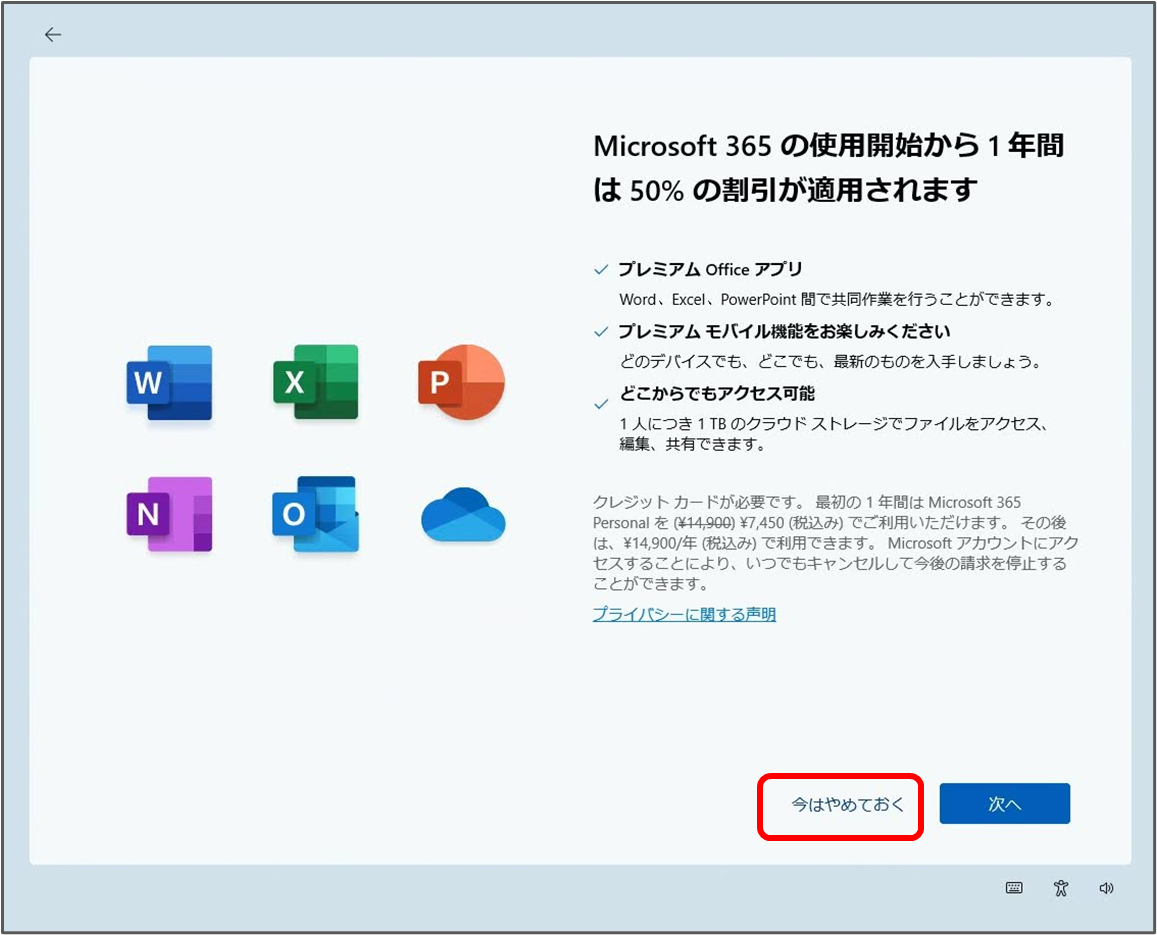The image size is (1157, 935).
Task: Click the checkmark beside プレミアム モバイル機能
Action: (x=601, y=331)
